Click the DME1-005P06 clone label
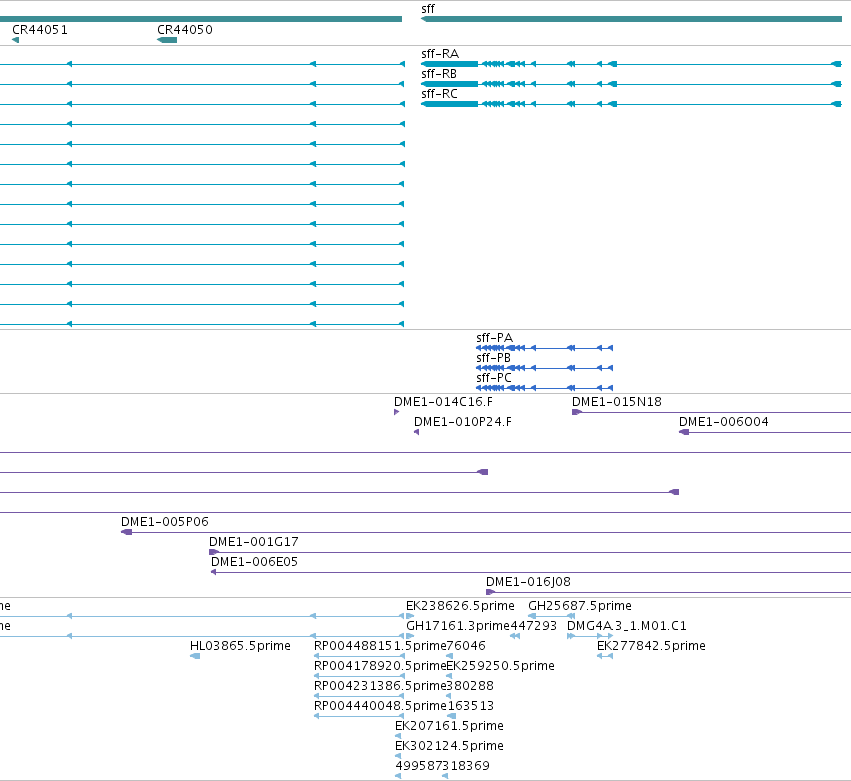 [164, 522]
